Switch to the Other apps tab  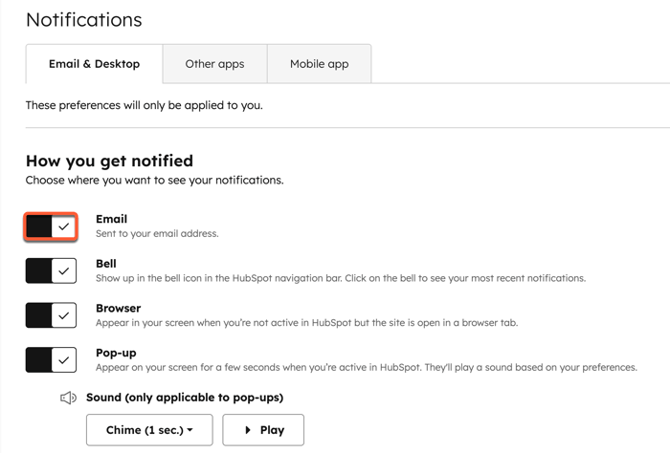(214, 64)
